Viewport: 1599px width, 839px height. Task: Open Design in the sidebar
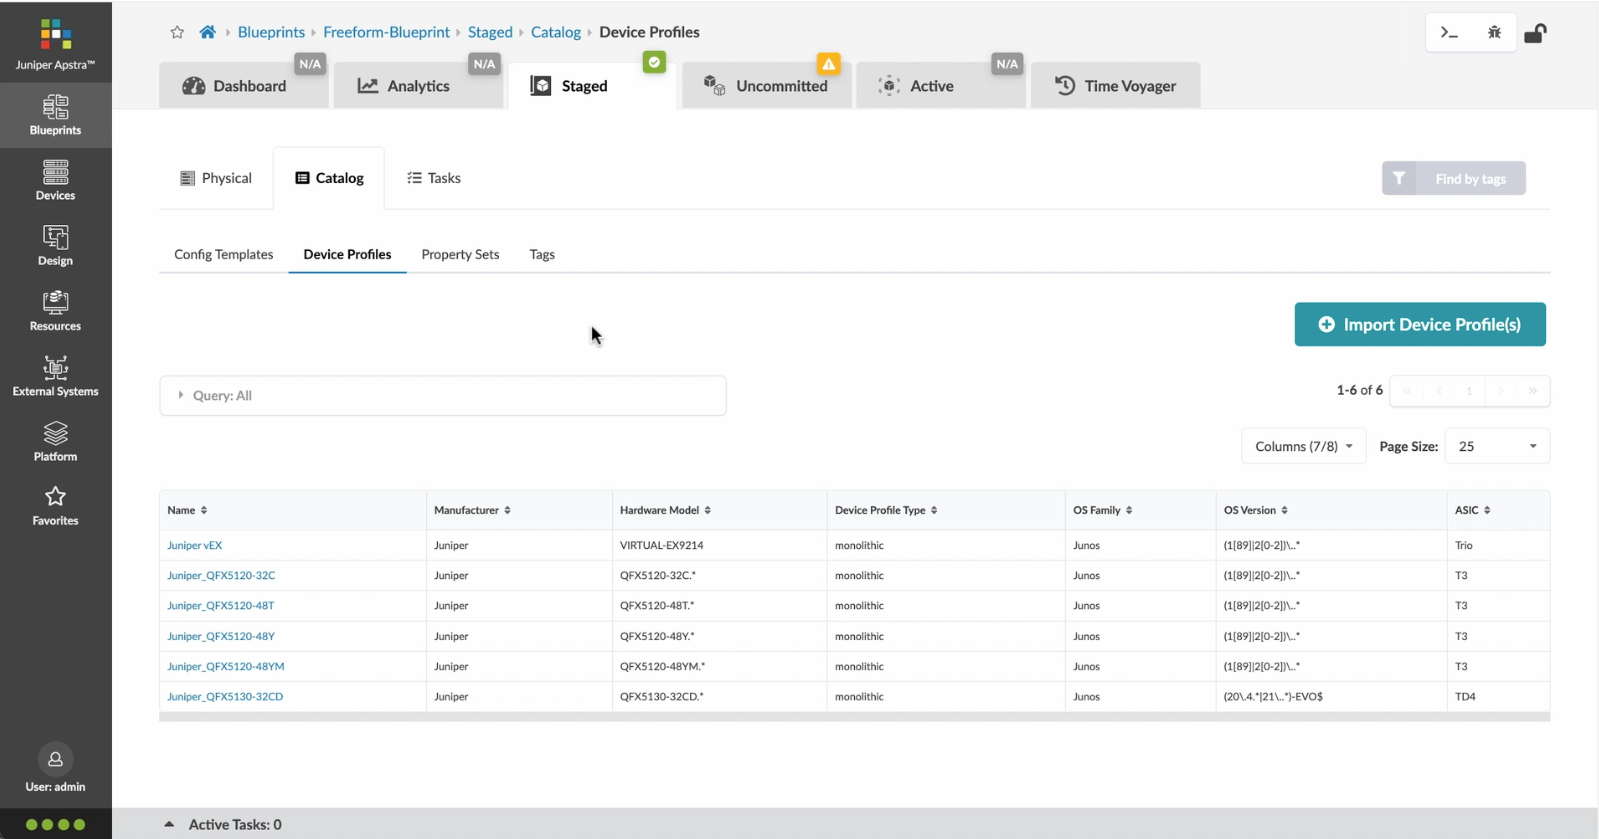tap(56, 245)
